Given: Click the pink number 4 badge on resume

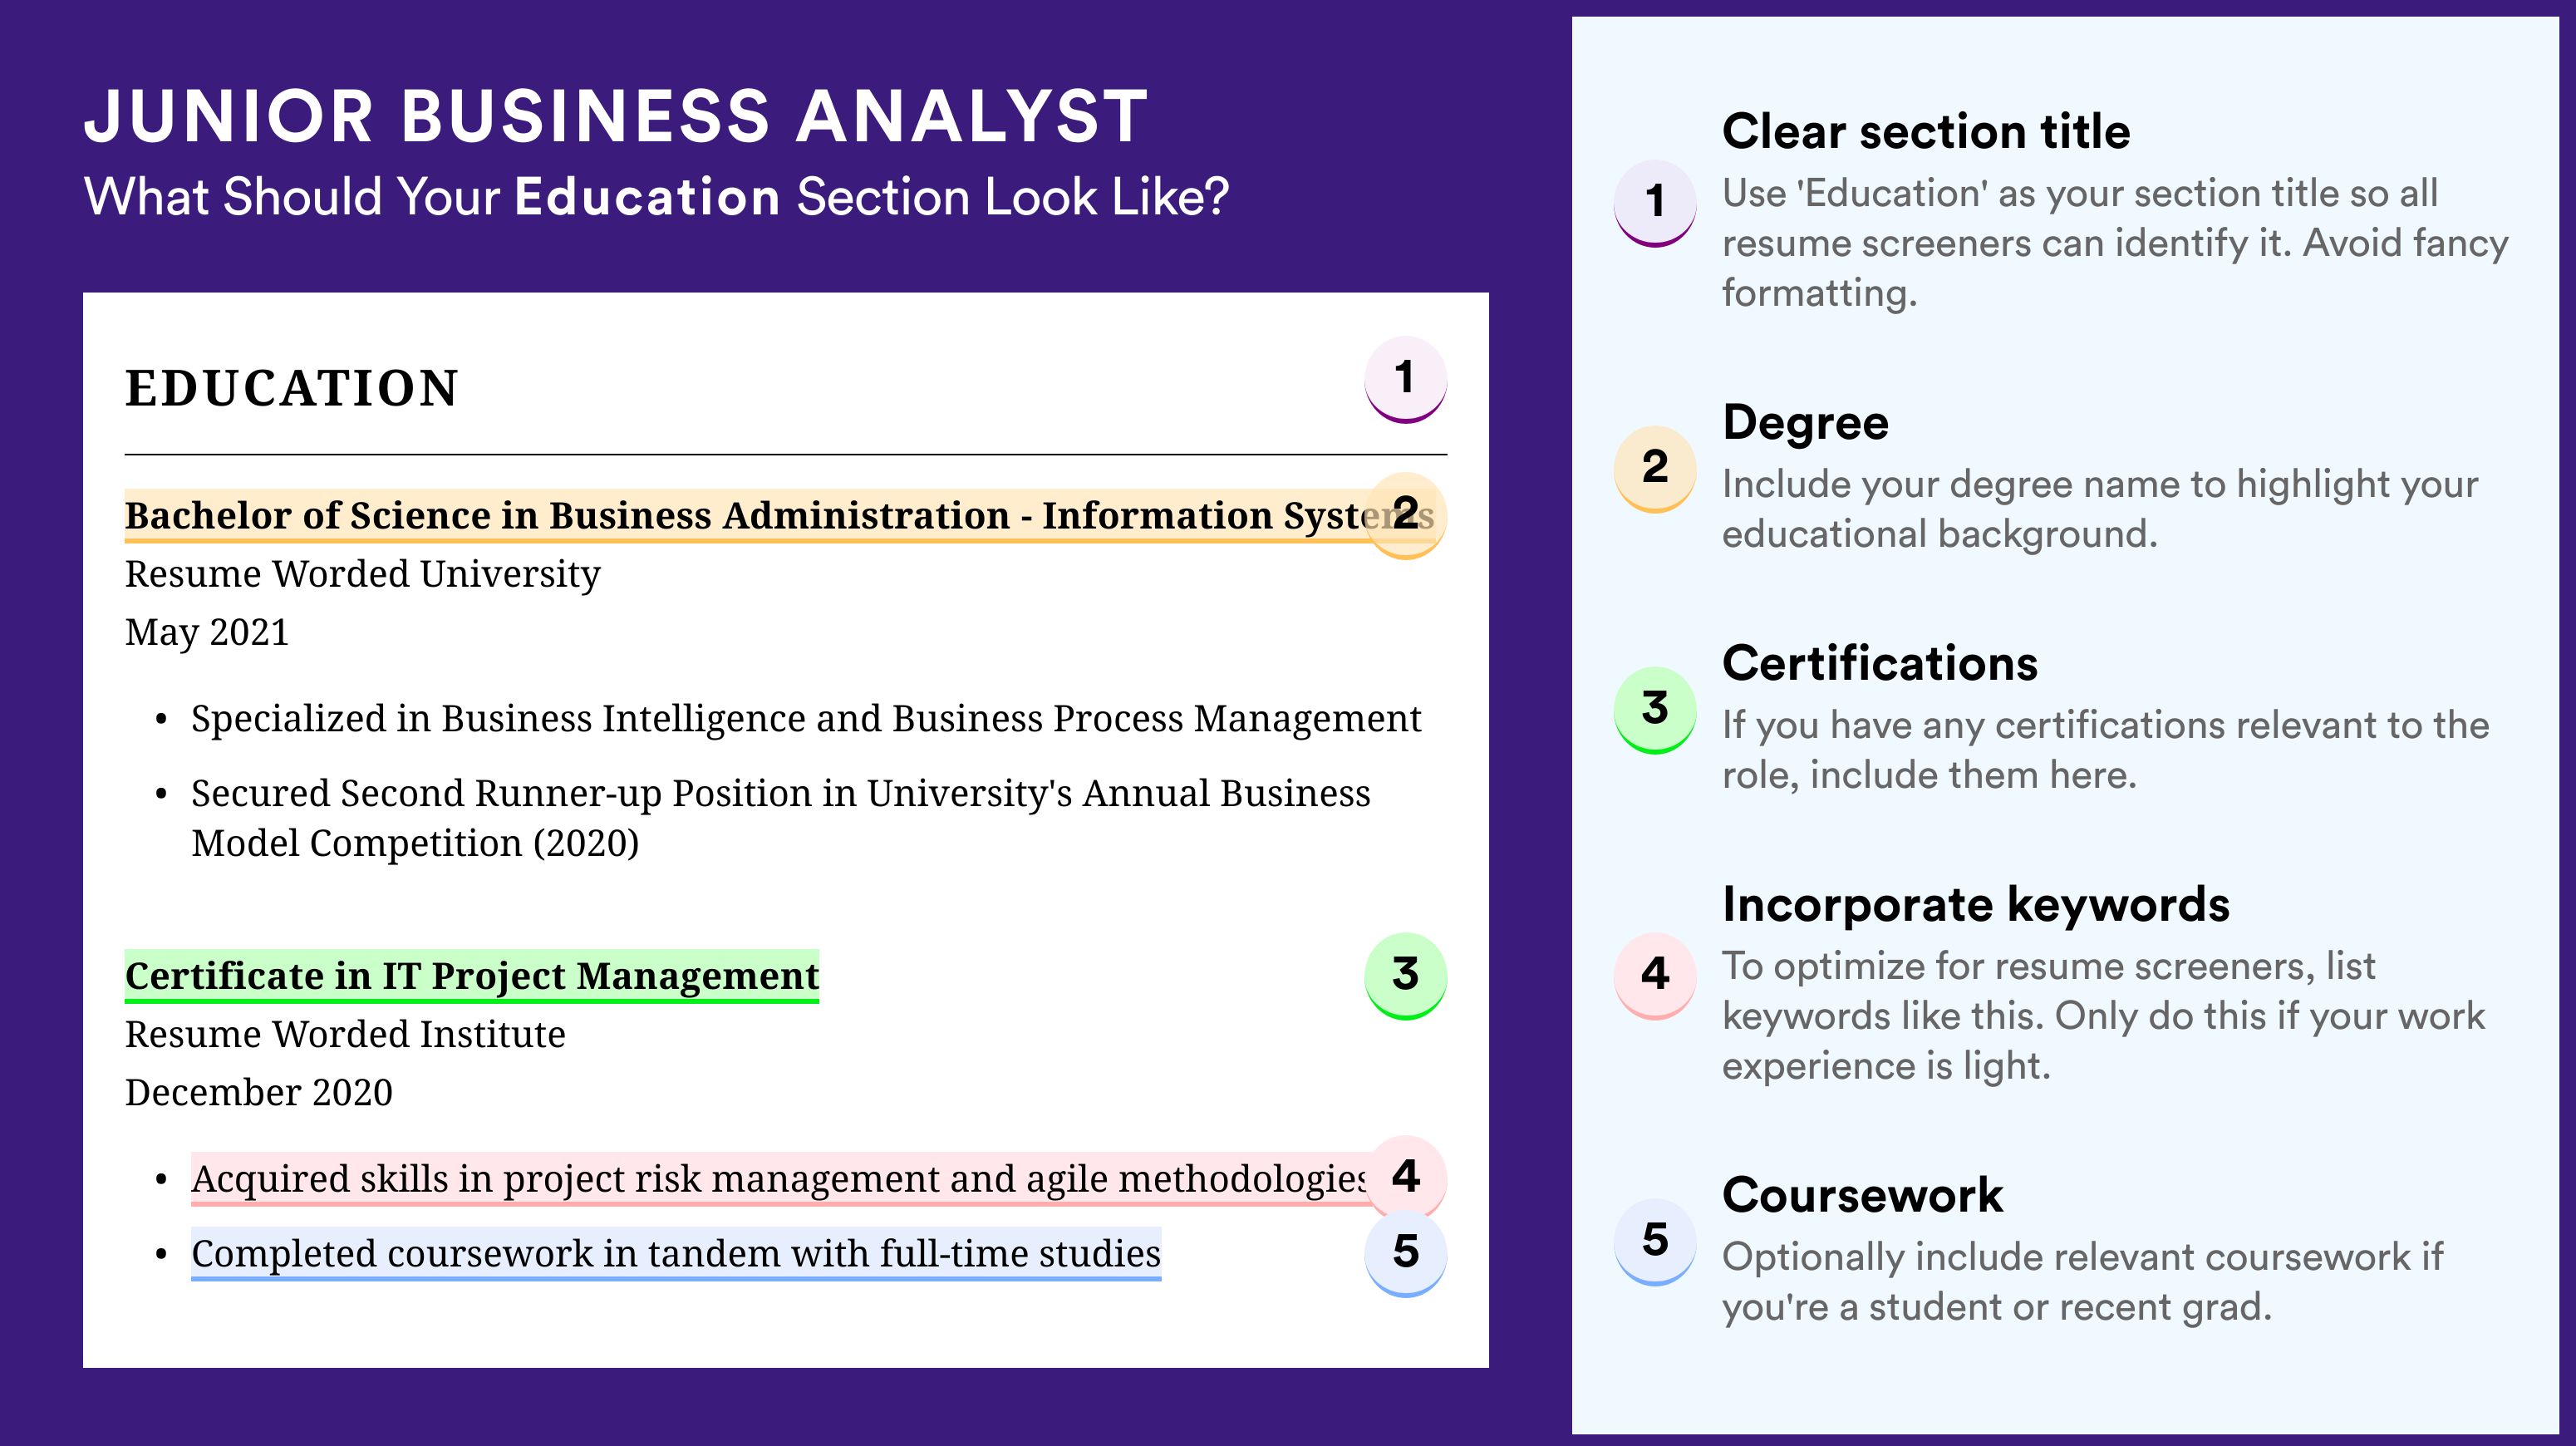Looking at the screenshot, I should [x=1405, y=1177].
